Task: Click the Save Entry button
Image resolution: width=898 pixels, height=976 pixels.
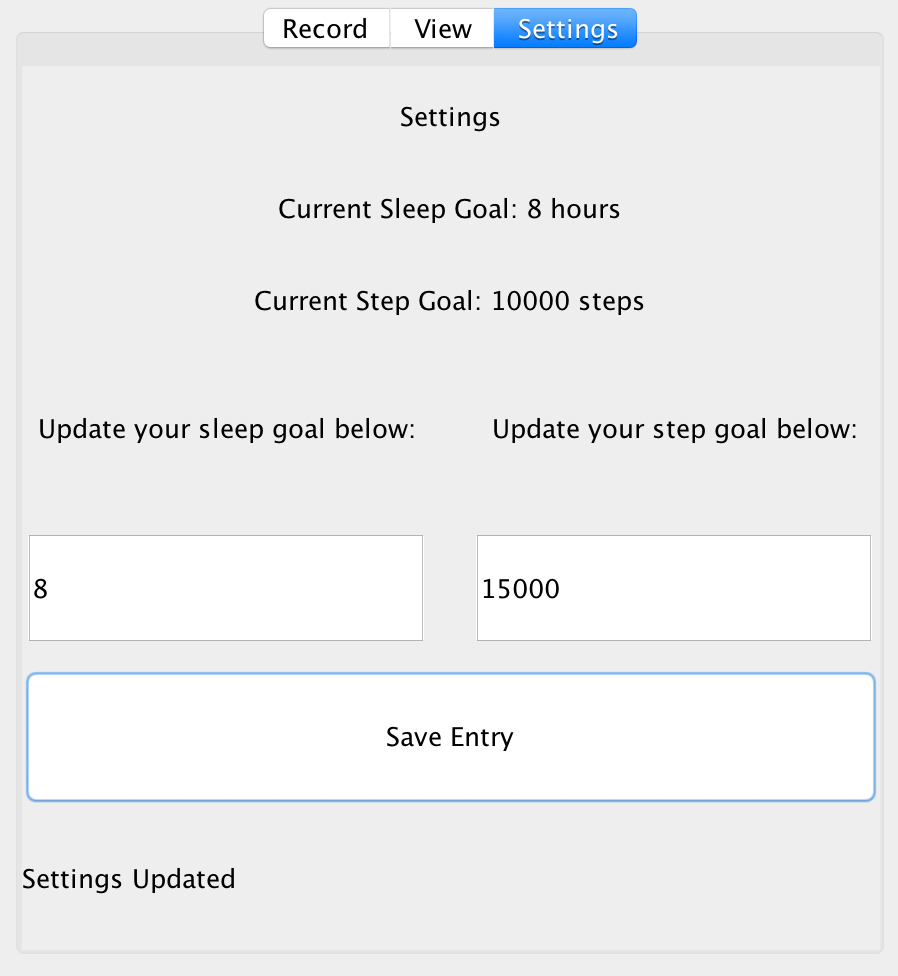Action: (x=451, y=737)
